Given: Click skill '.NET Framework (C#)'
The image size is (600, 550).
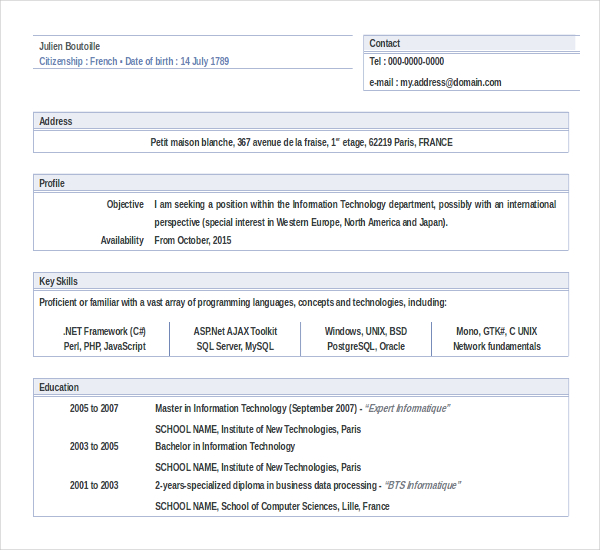Looking at the screenshot, I should point(104,331).
